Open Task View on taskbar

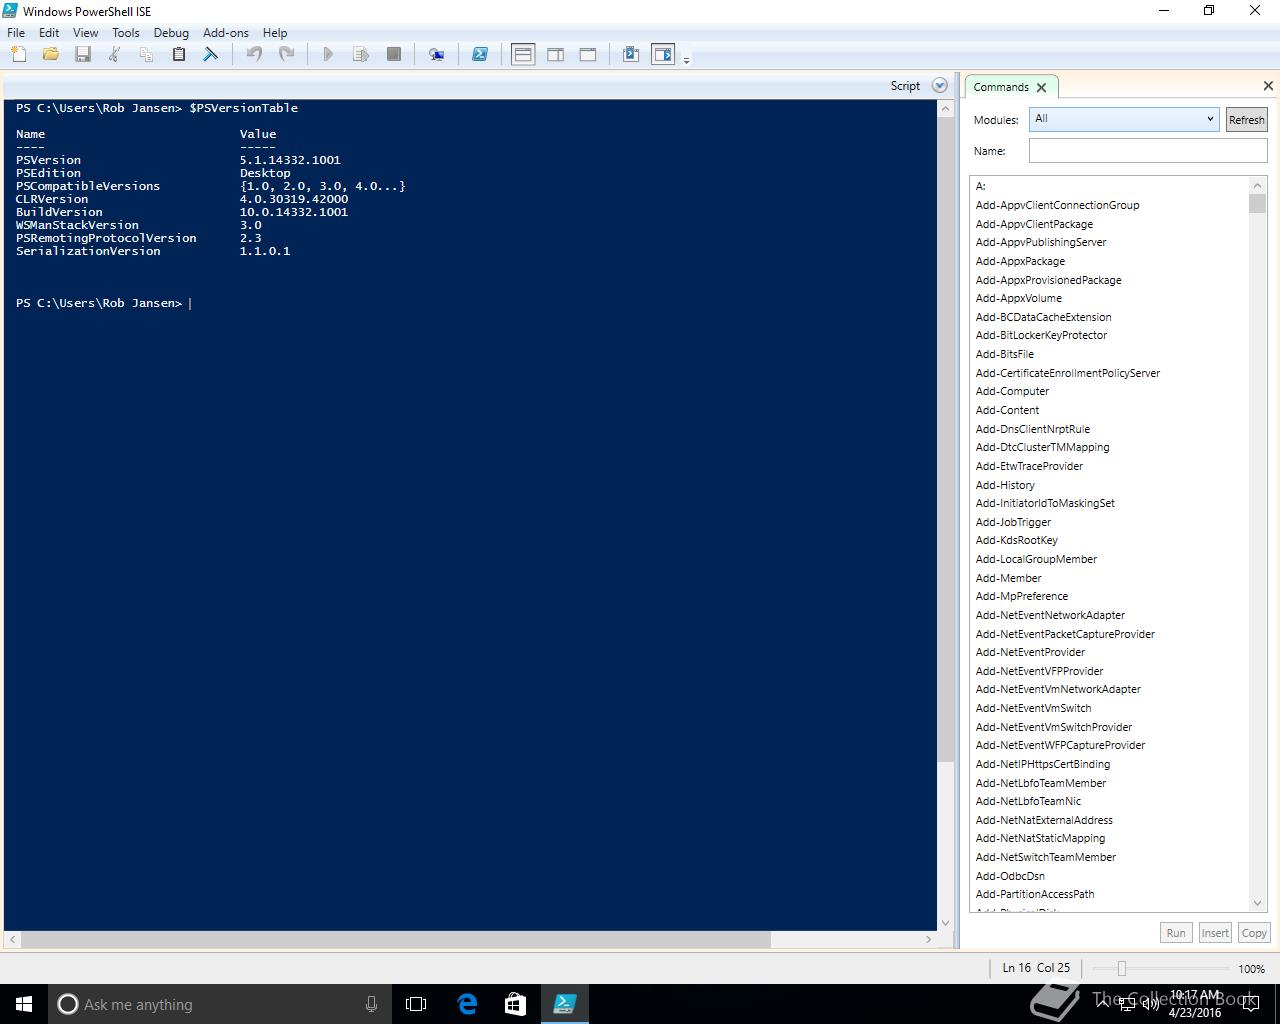pyautogui.click(x=416, y=1004)
